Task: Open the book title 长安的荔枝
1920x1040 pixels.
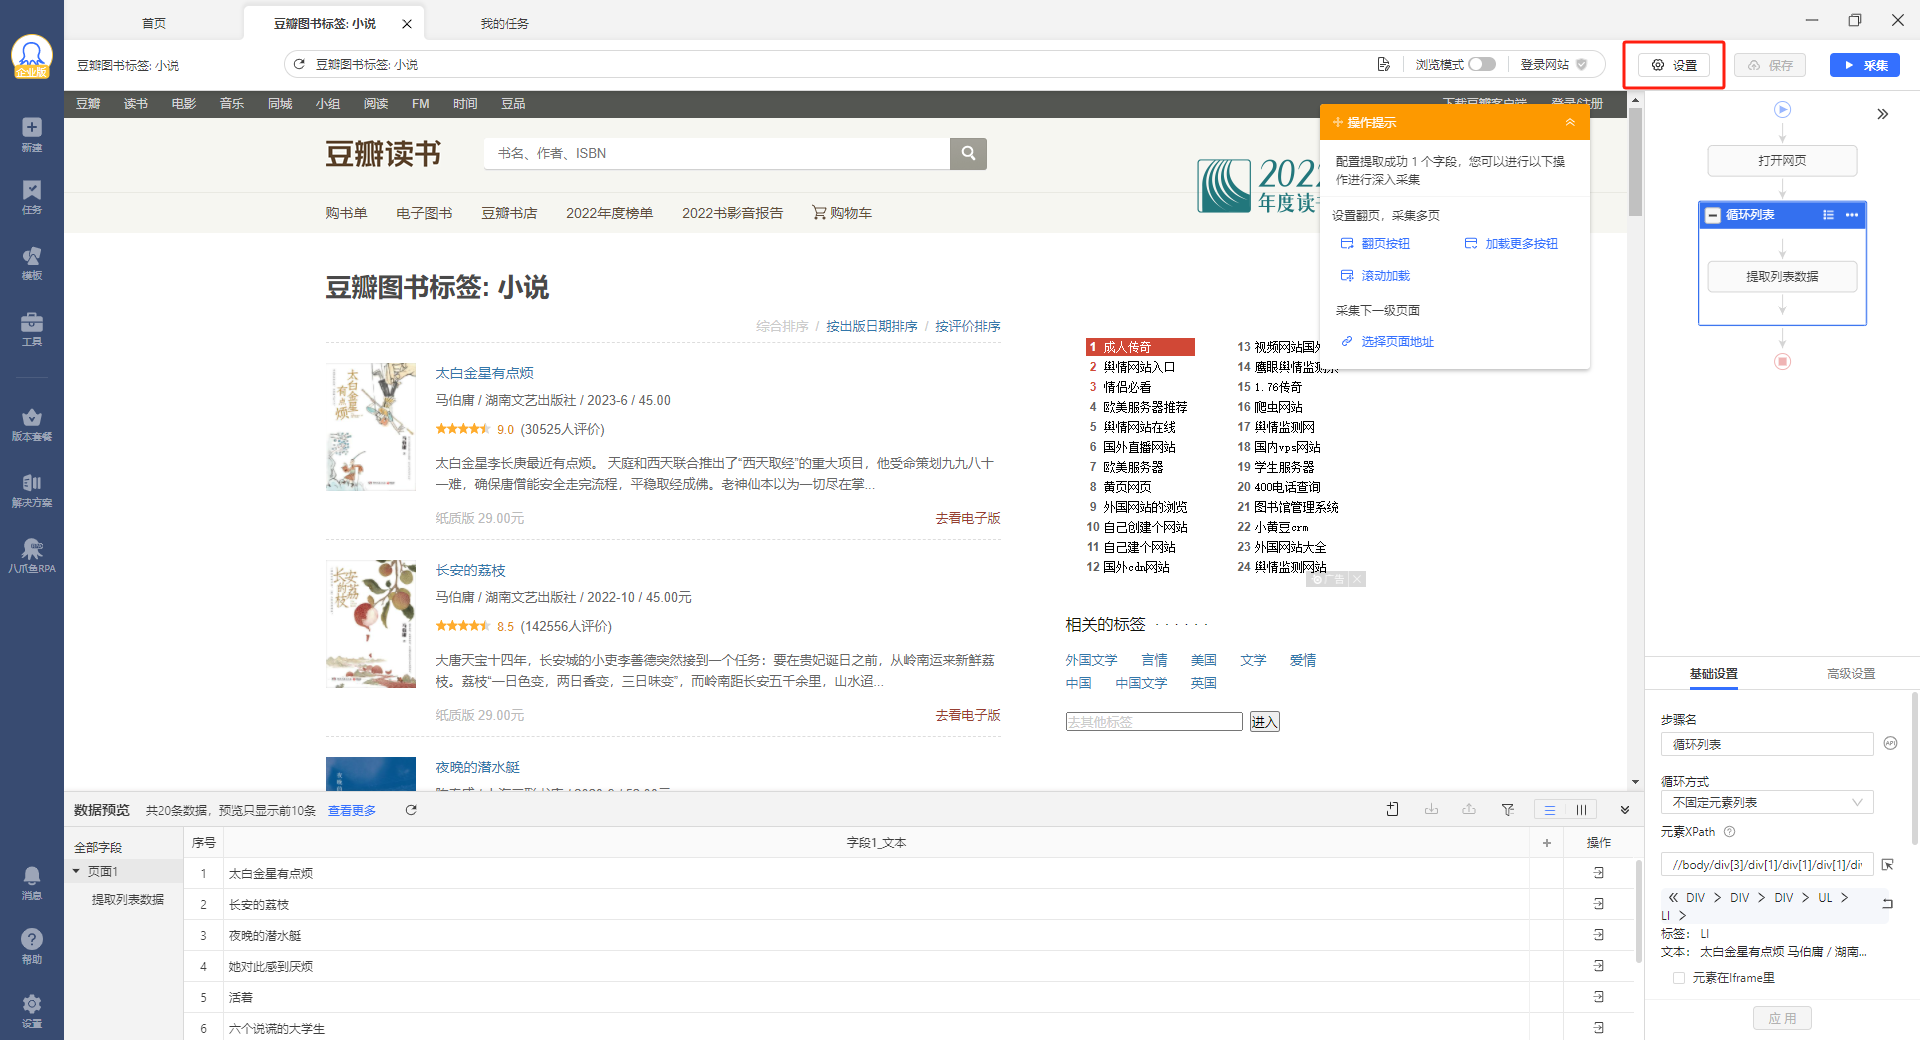Action: click(x=470, y=570)
